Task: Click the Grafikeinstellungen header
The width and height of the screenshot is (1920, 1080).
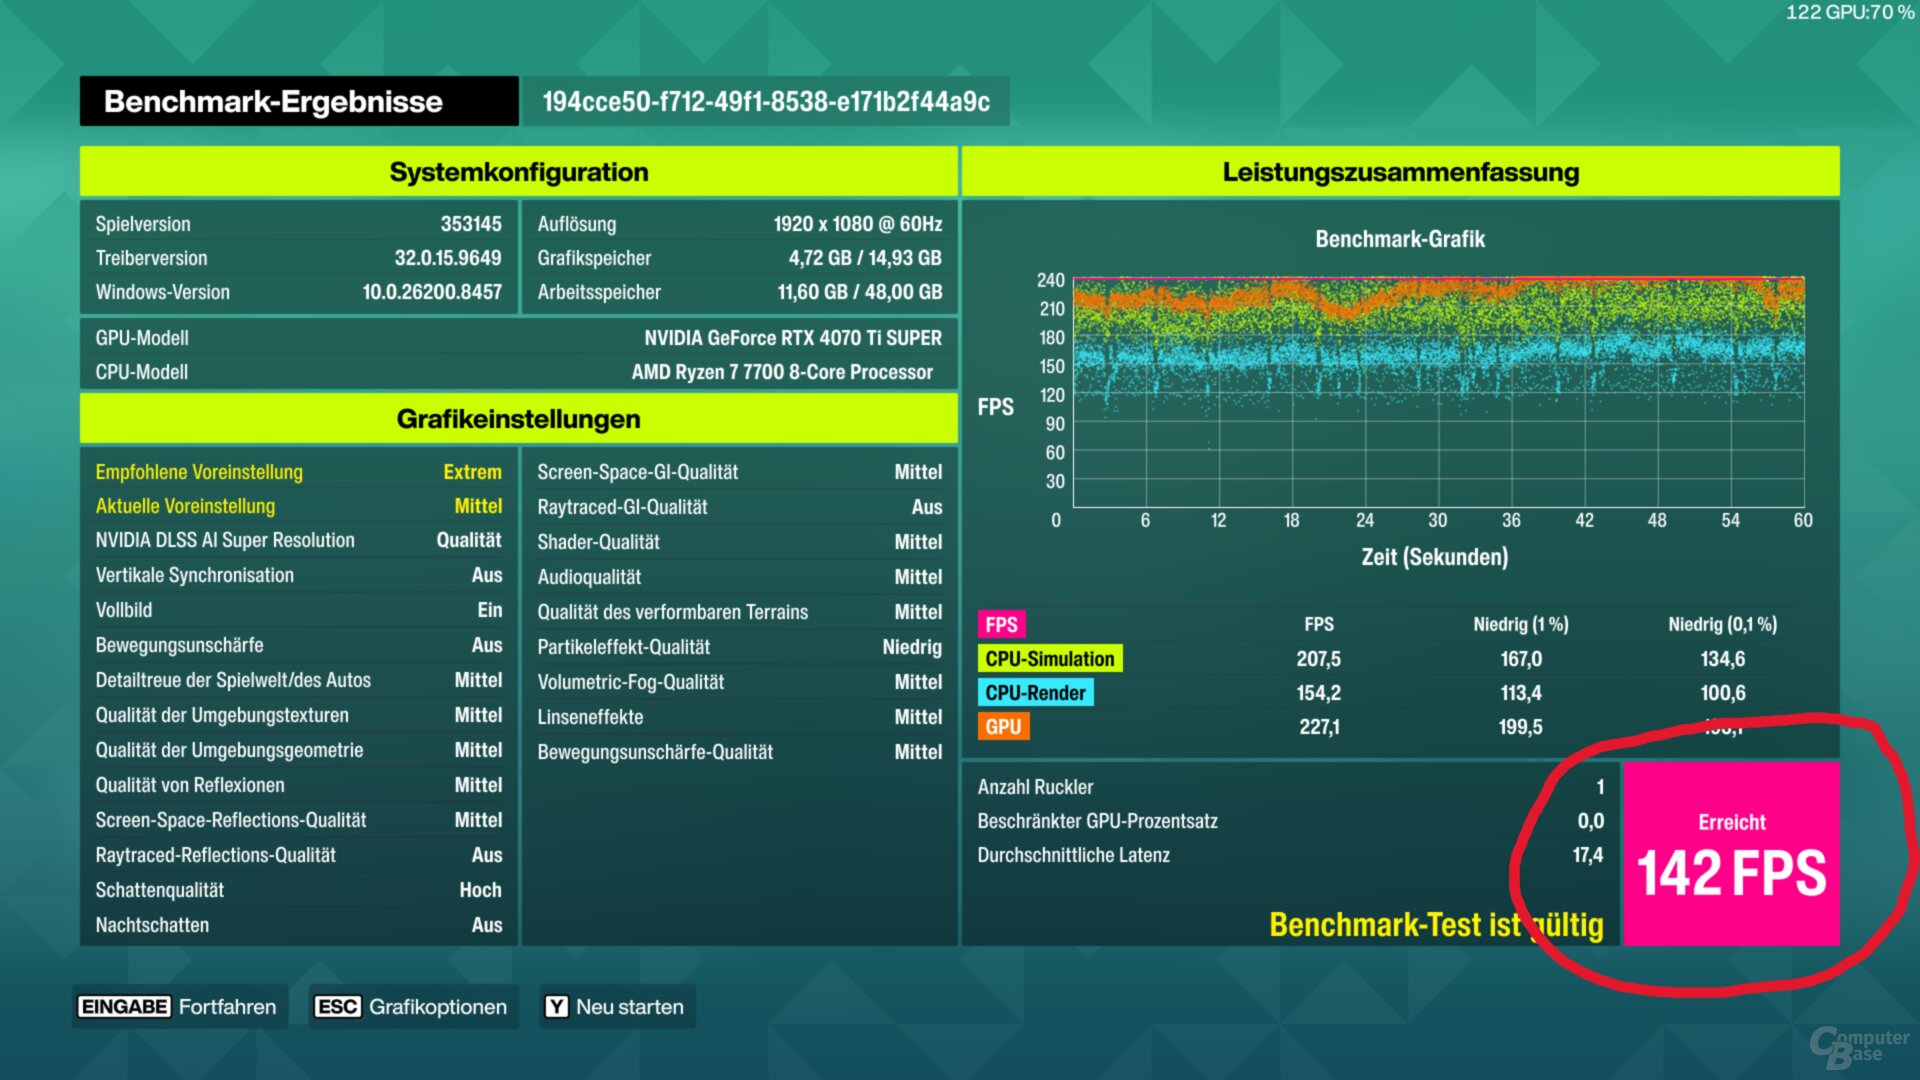Action: pyautogui.click(x=518, y=419)
